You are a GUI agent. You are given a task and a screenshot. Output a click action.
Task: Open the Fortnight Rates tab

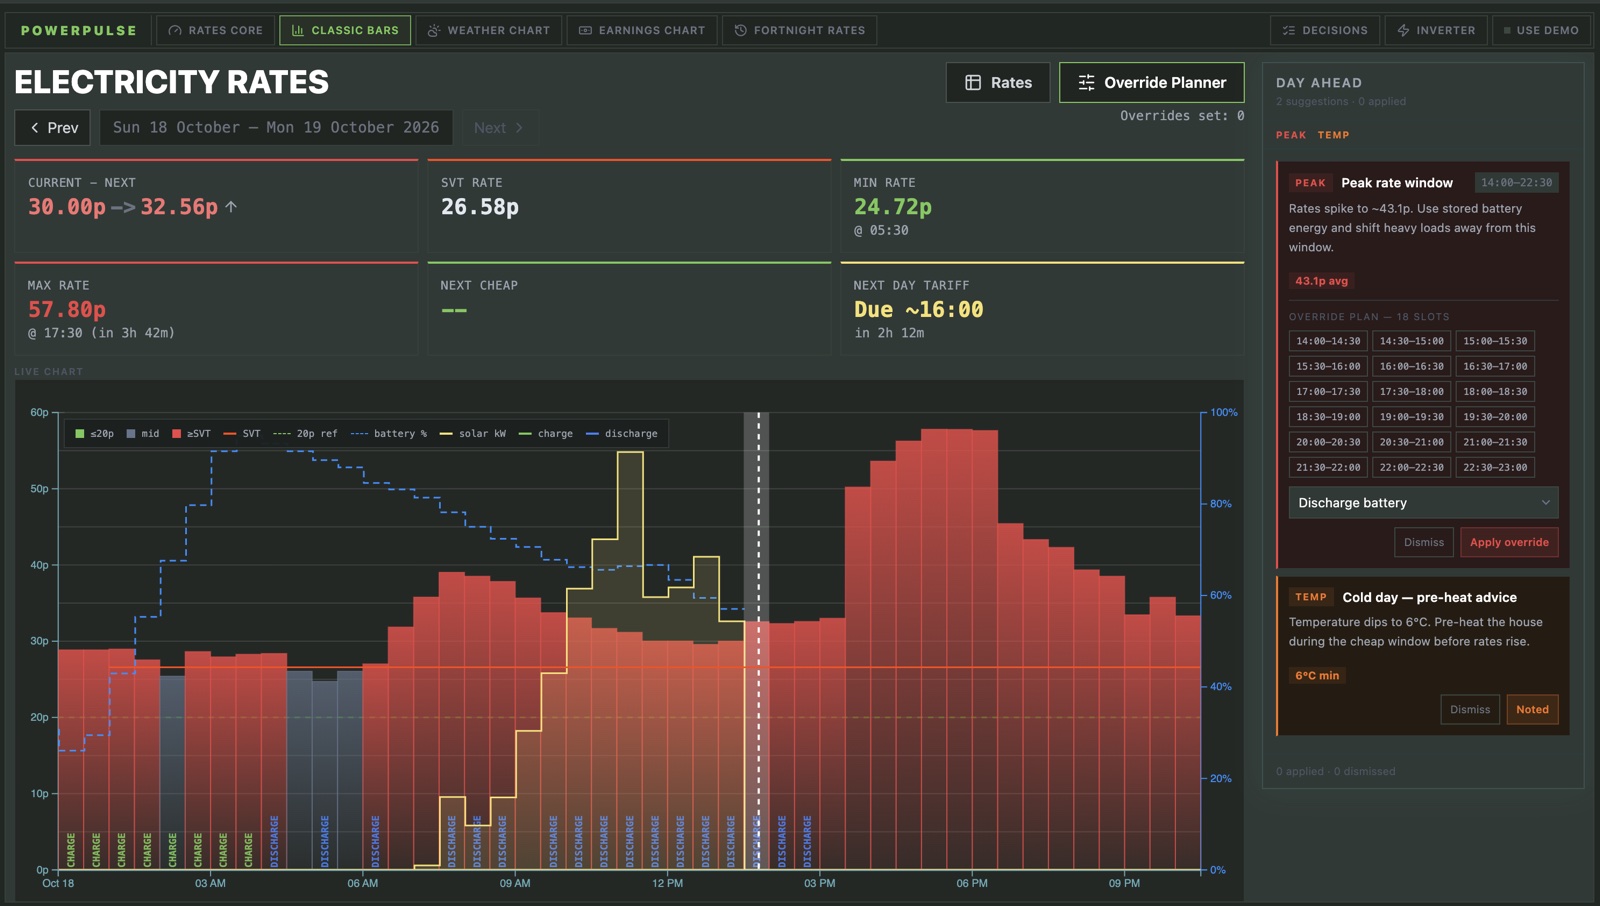click(800, 30)
